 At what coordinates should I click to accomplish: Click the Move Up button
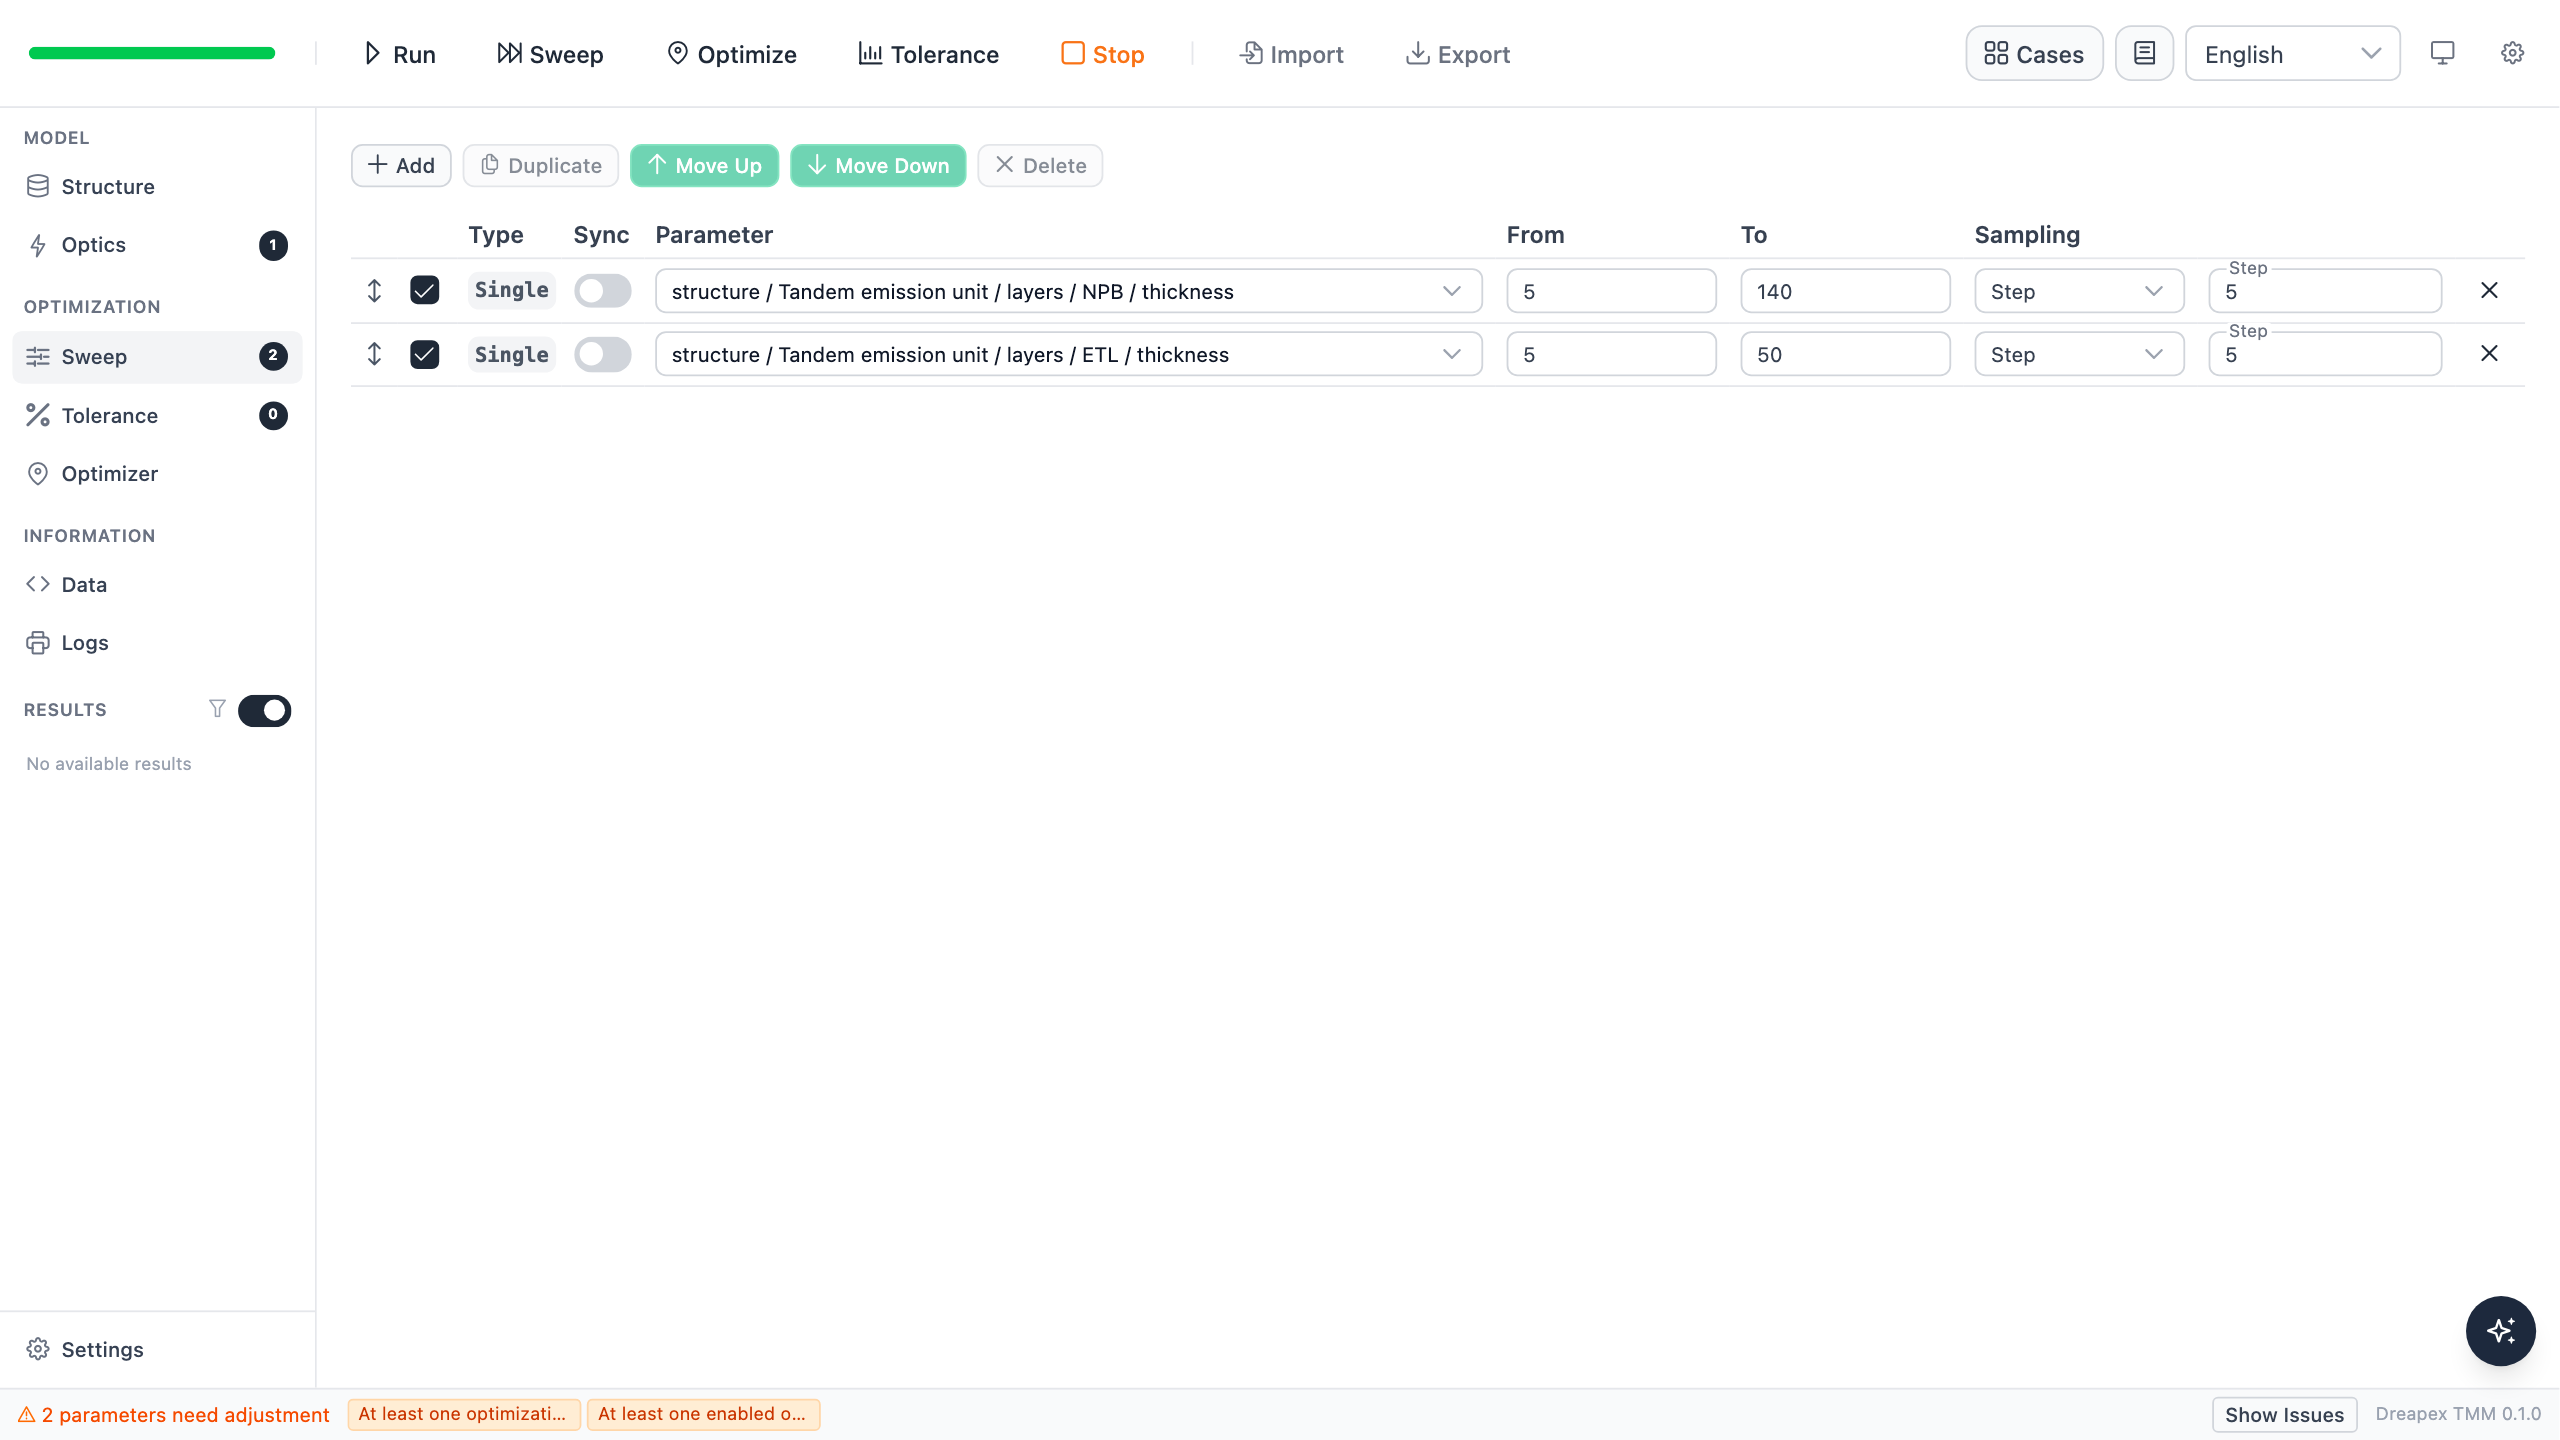click(704, 166)
